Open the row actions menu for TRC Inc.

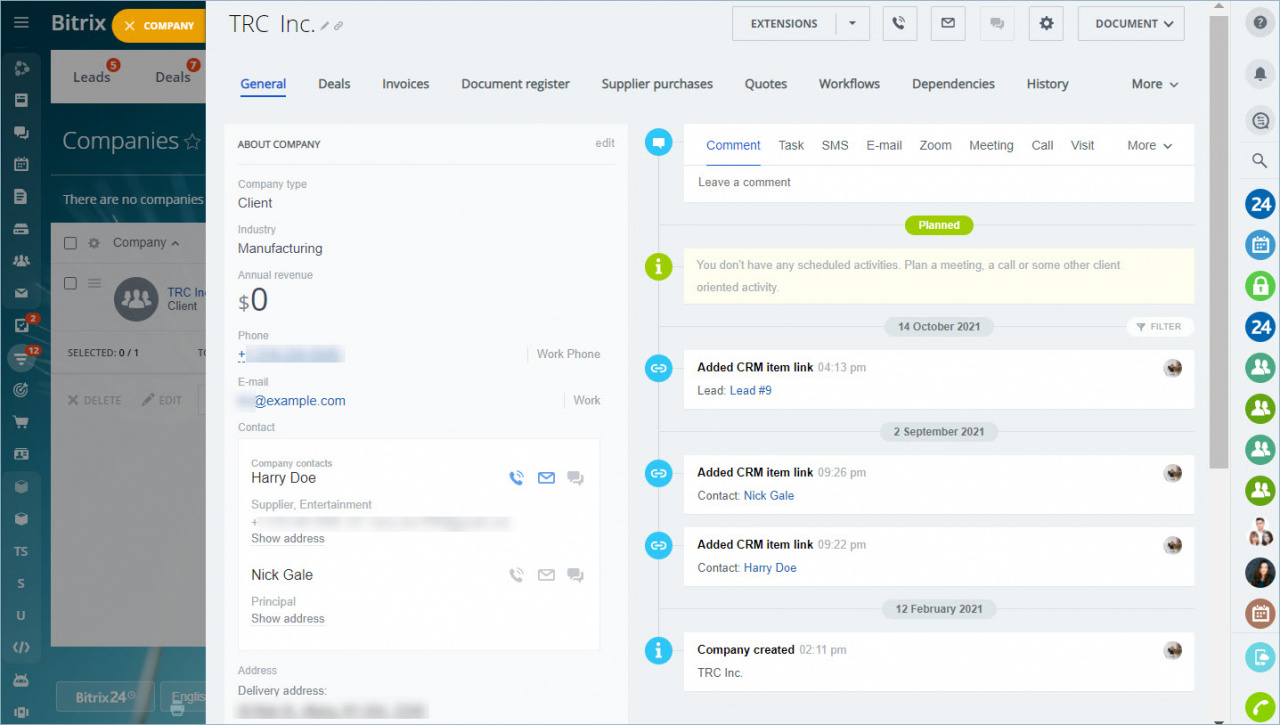[95, 284]
